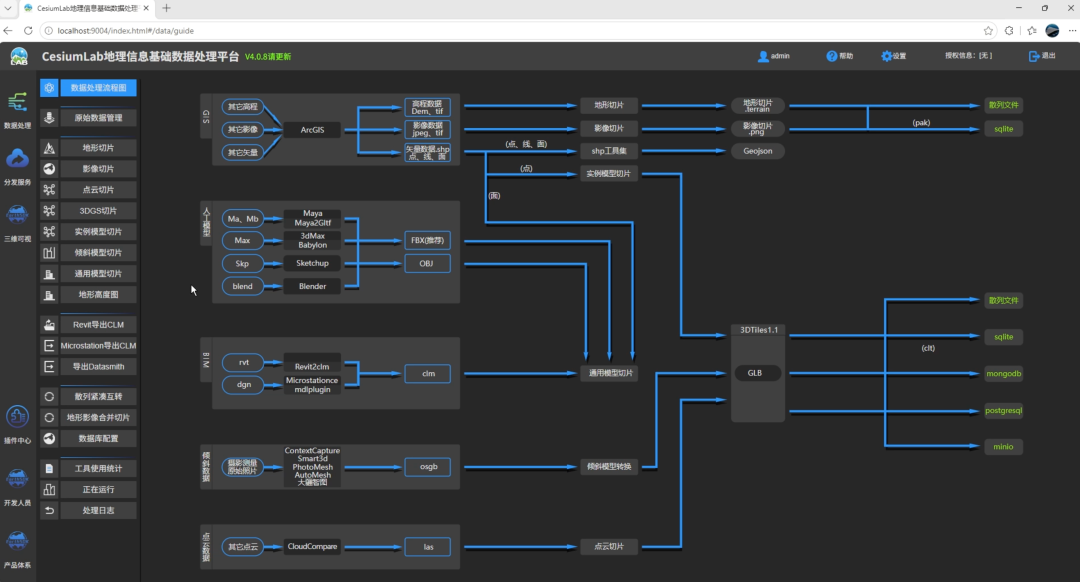Open the 数据处理 sidebar icon
This screenshot has width=1080, height=582.
[x=17, y=103]
